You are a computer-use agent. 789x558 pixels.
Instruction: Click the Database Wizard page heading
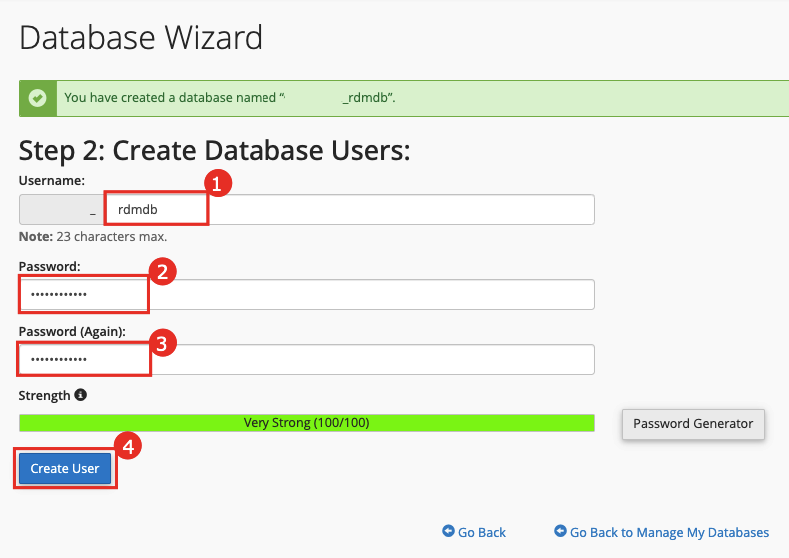pos(140,38)
